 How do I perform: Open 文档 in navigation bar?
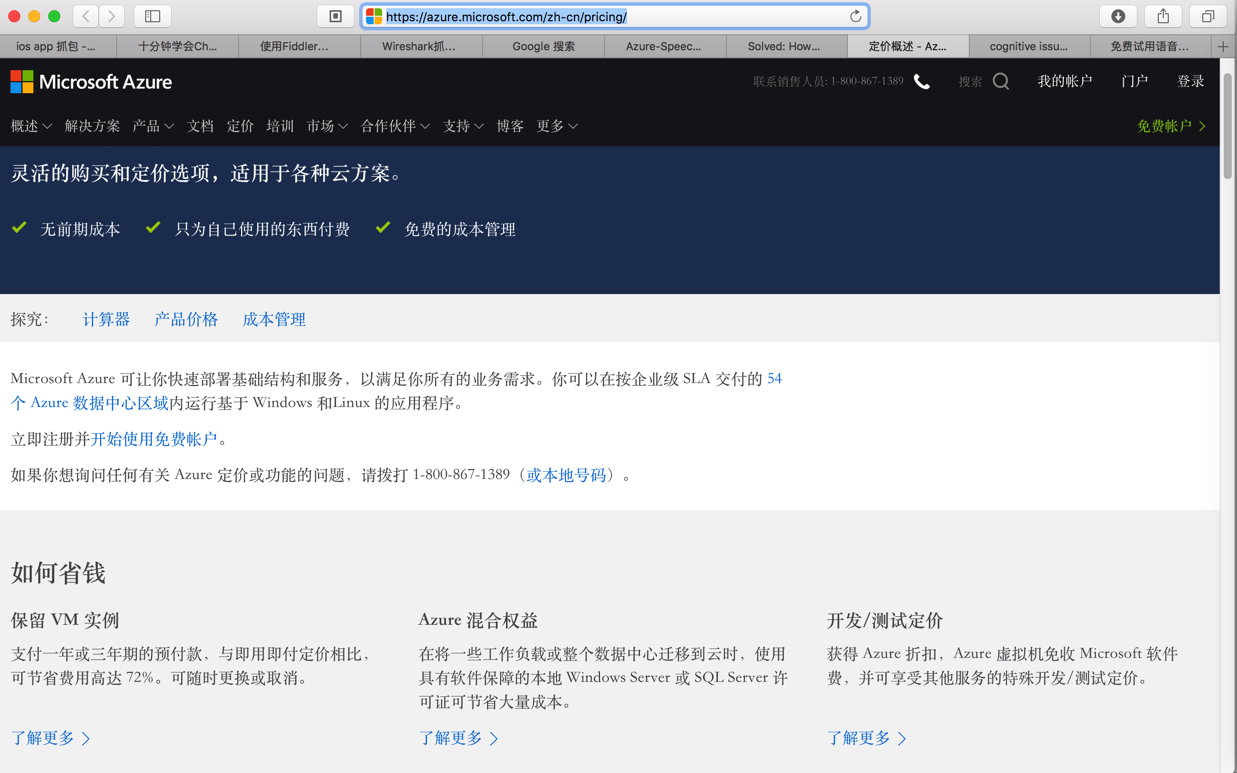click(x=200, y=126)
